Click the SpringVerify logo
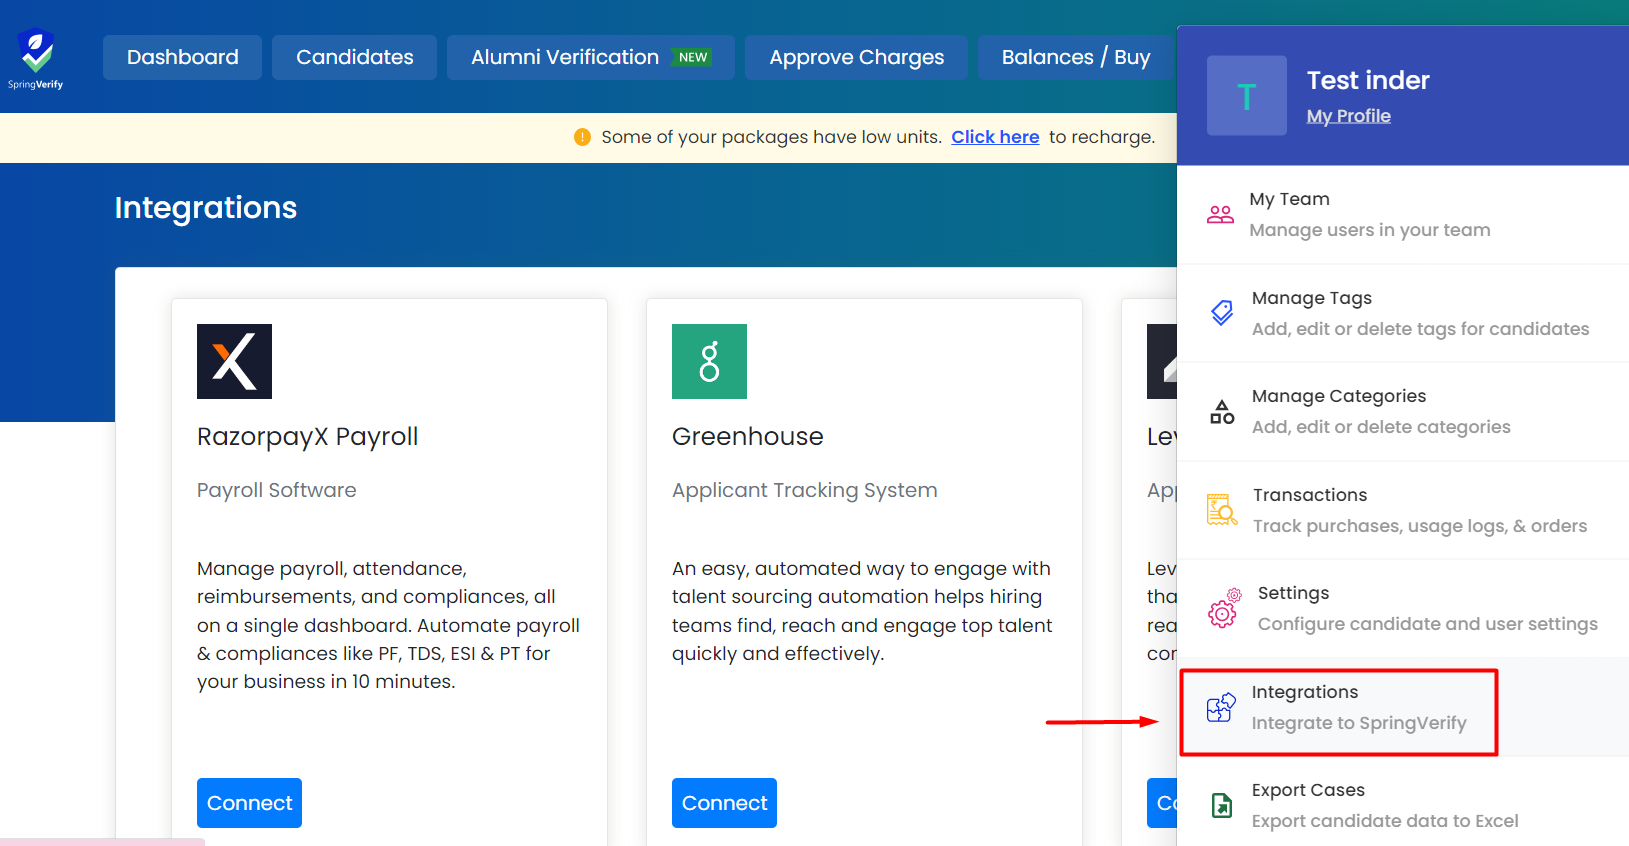Image resolution: width=1629 pixels, height=846 pixels. tap(36, 58)
